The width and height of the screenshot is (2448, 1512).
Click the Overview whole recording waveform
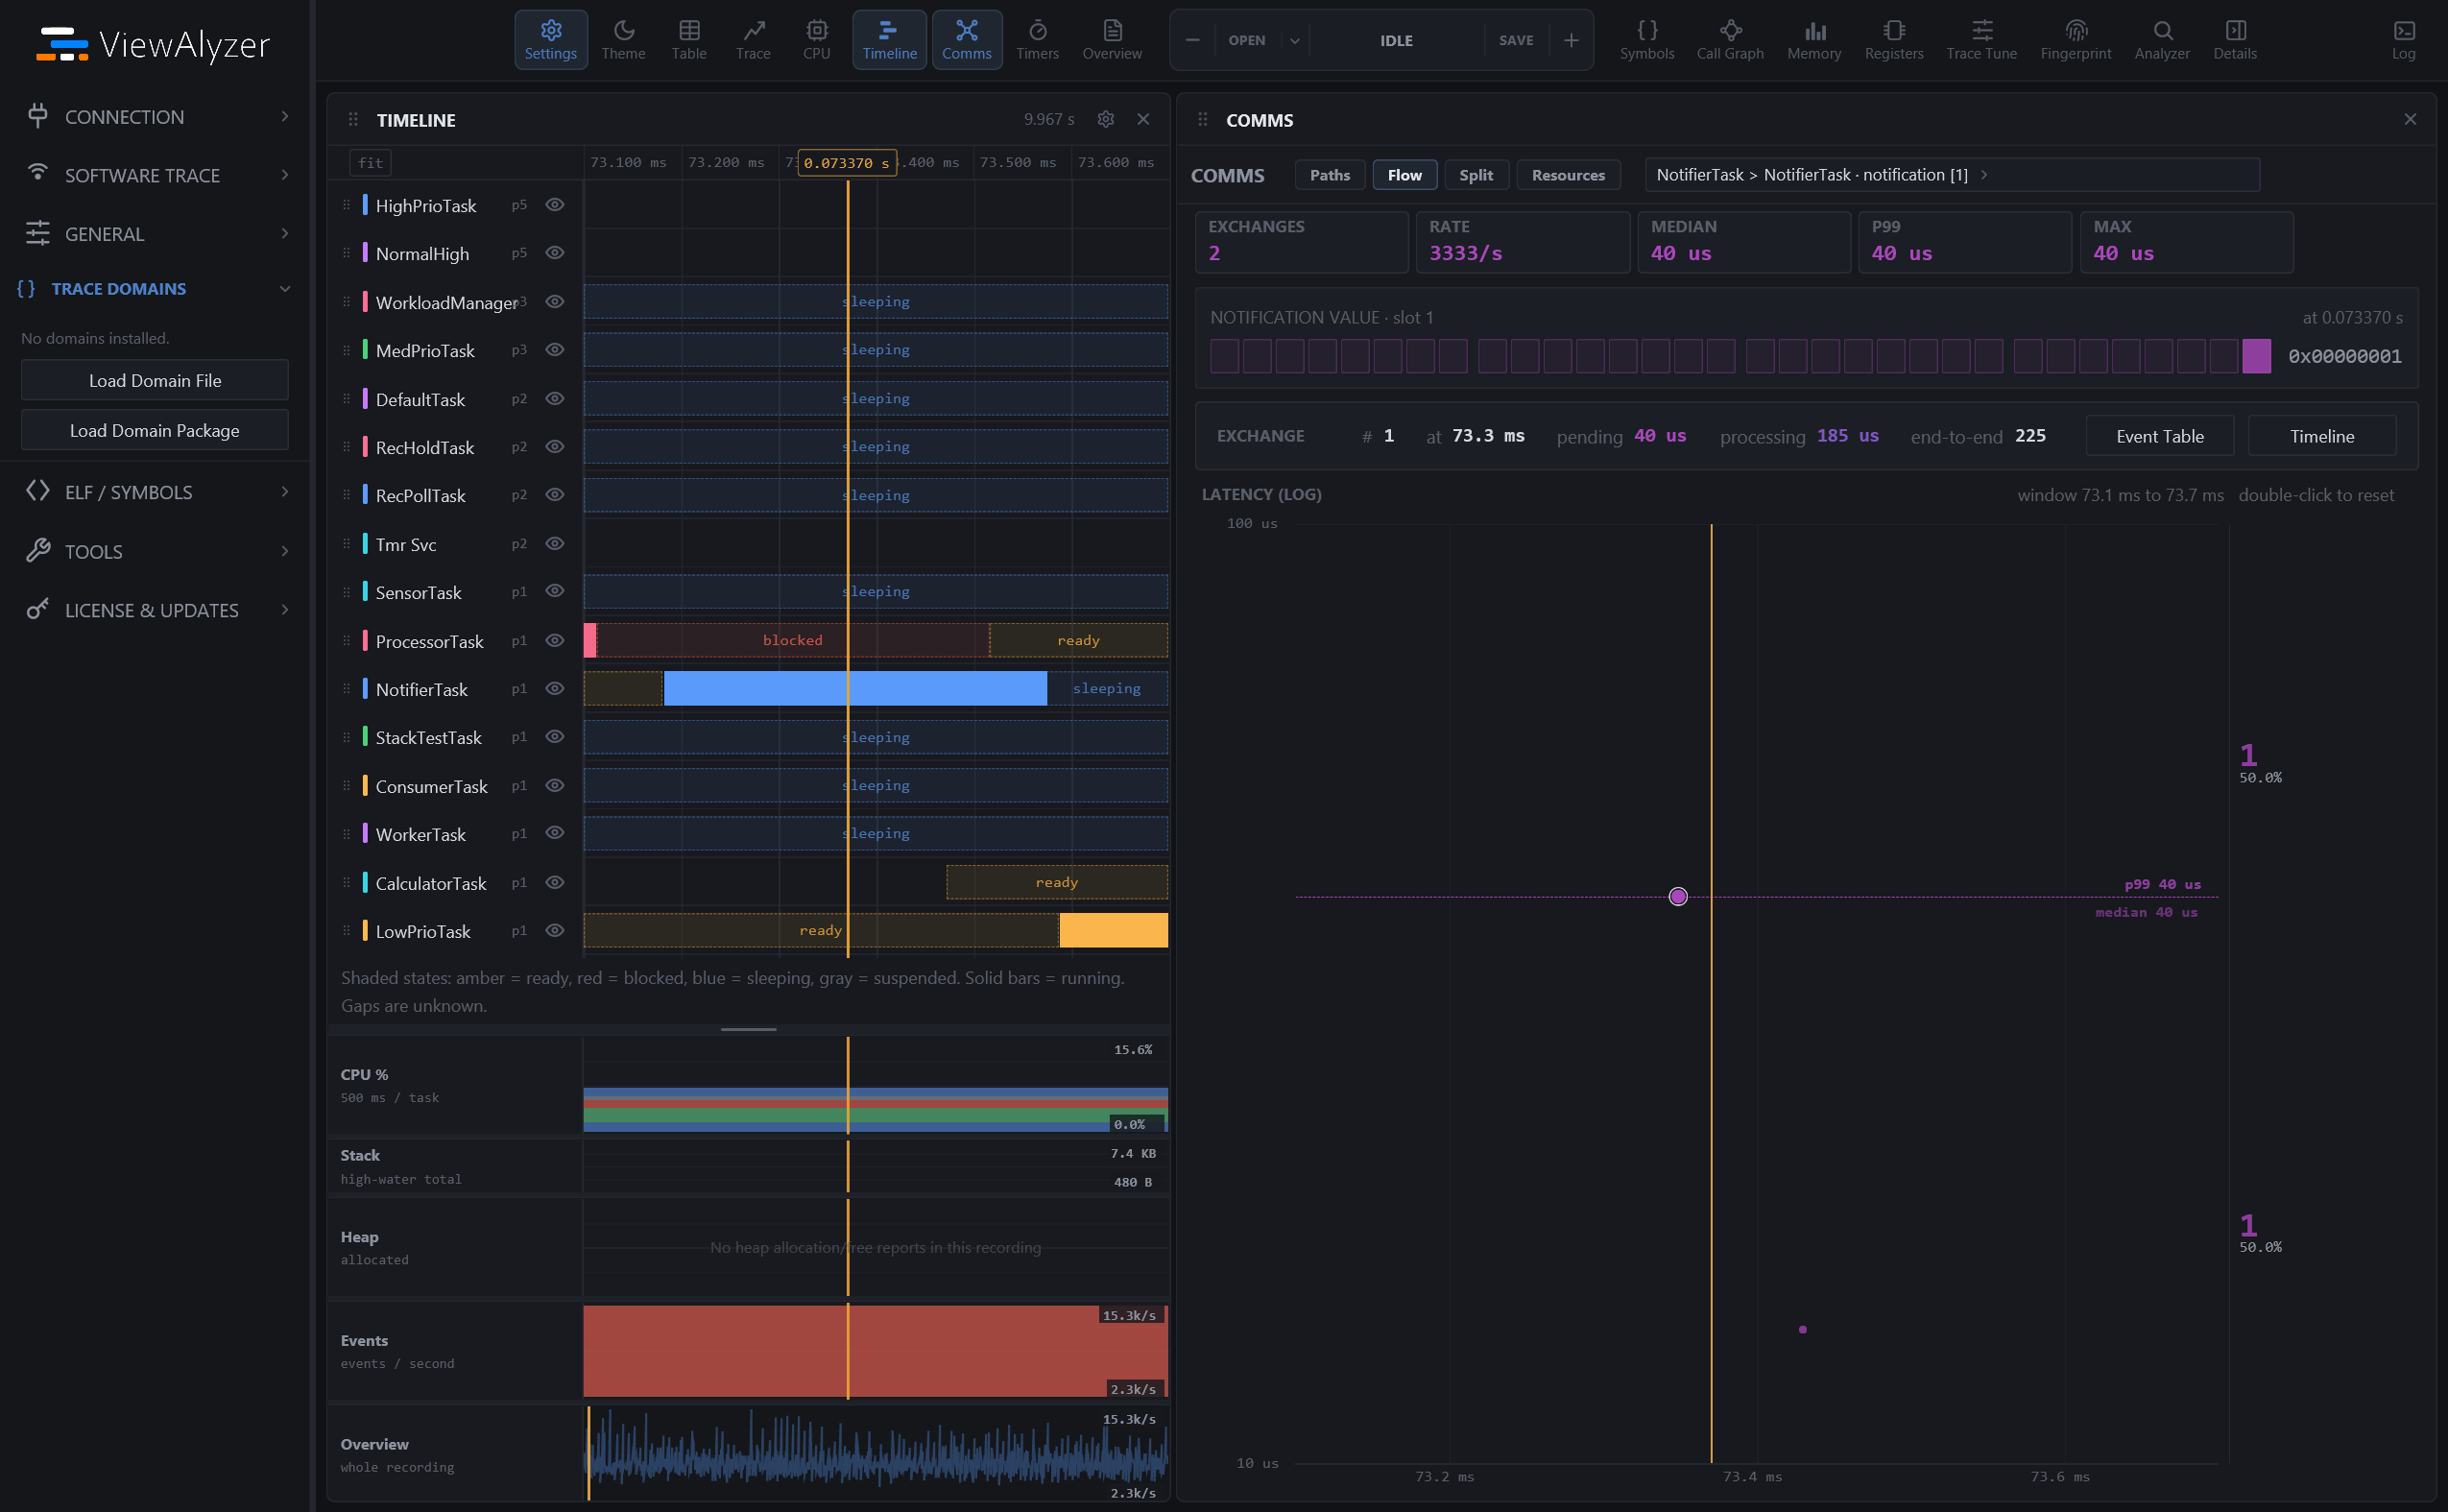(876, 1455)
